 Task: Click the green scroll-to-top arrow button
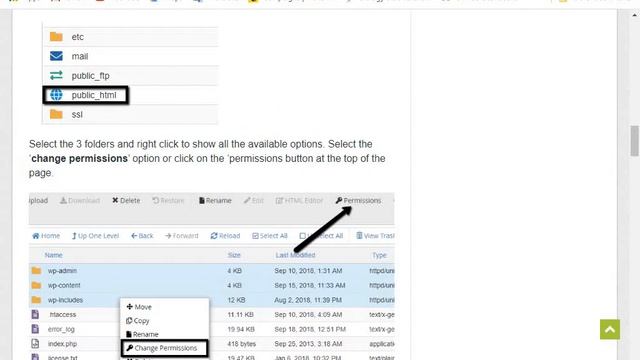click(610, 329)
